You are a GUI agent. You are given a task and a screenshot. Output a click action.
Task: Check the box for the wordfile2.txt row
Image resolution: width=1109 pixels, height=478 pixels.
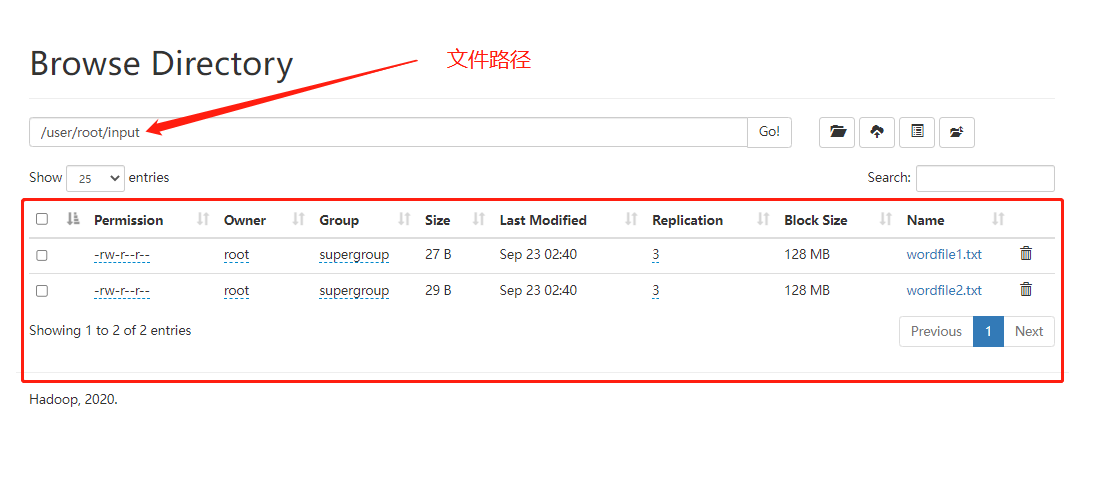pos(42,291)
